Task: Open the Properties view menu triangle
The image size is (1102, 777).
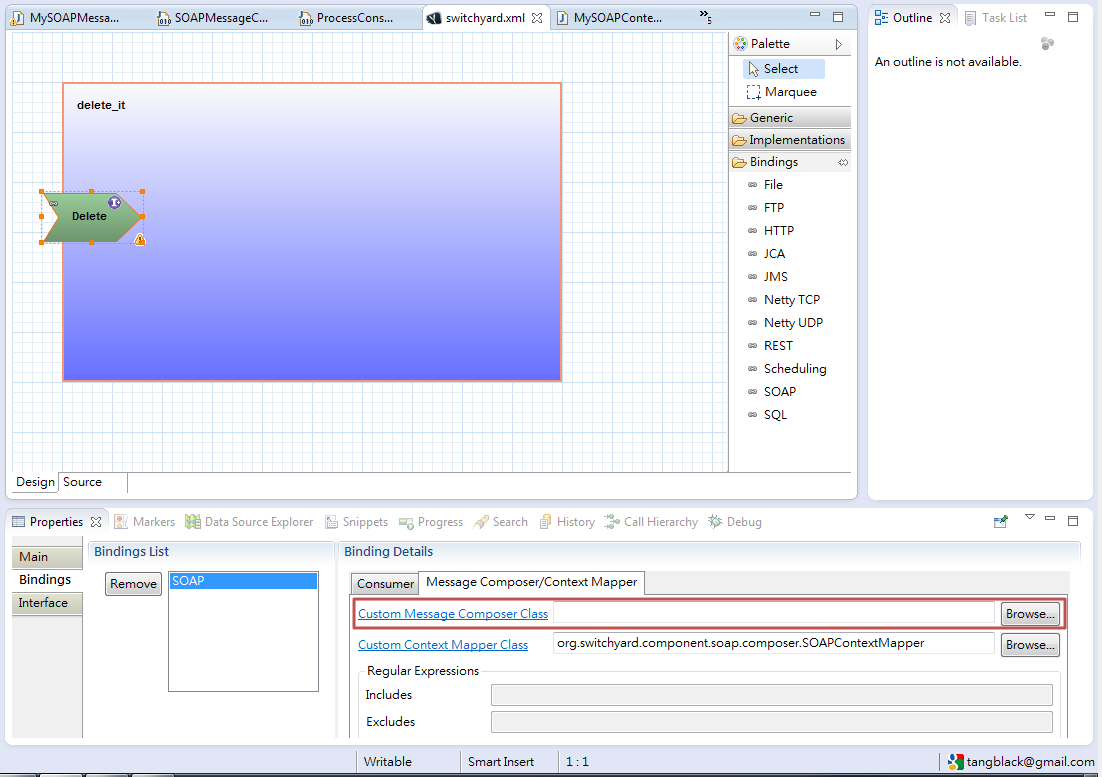Action: tap(1030, 518)
